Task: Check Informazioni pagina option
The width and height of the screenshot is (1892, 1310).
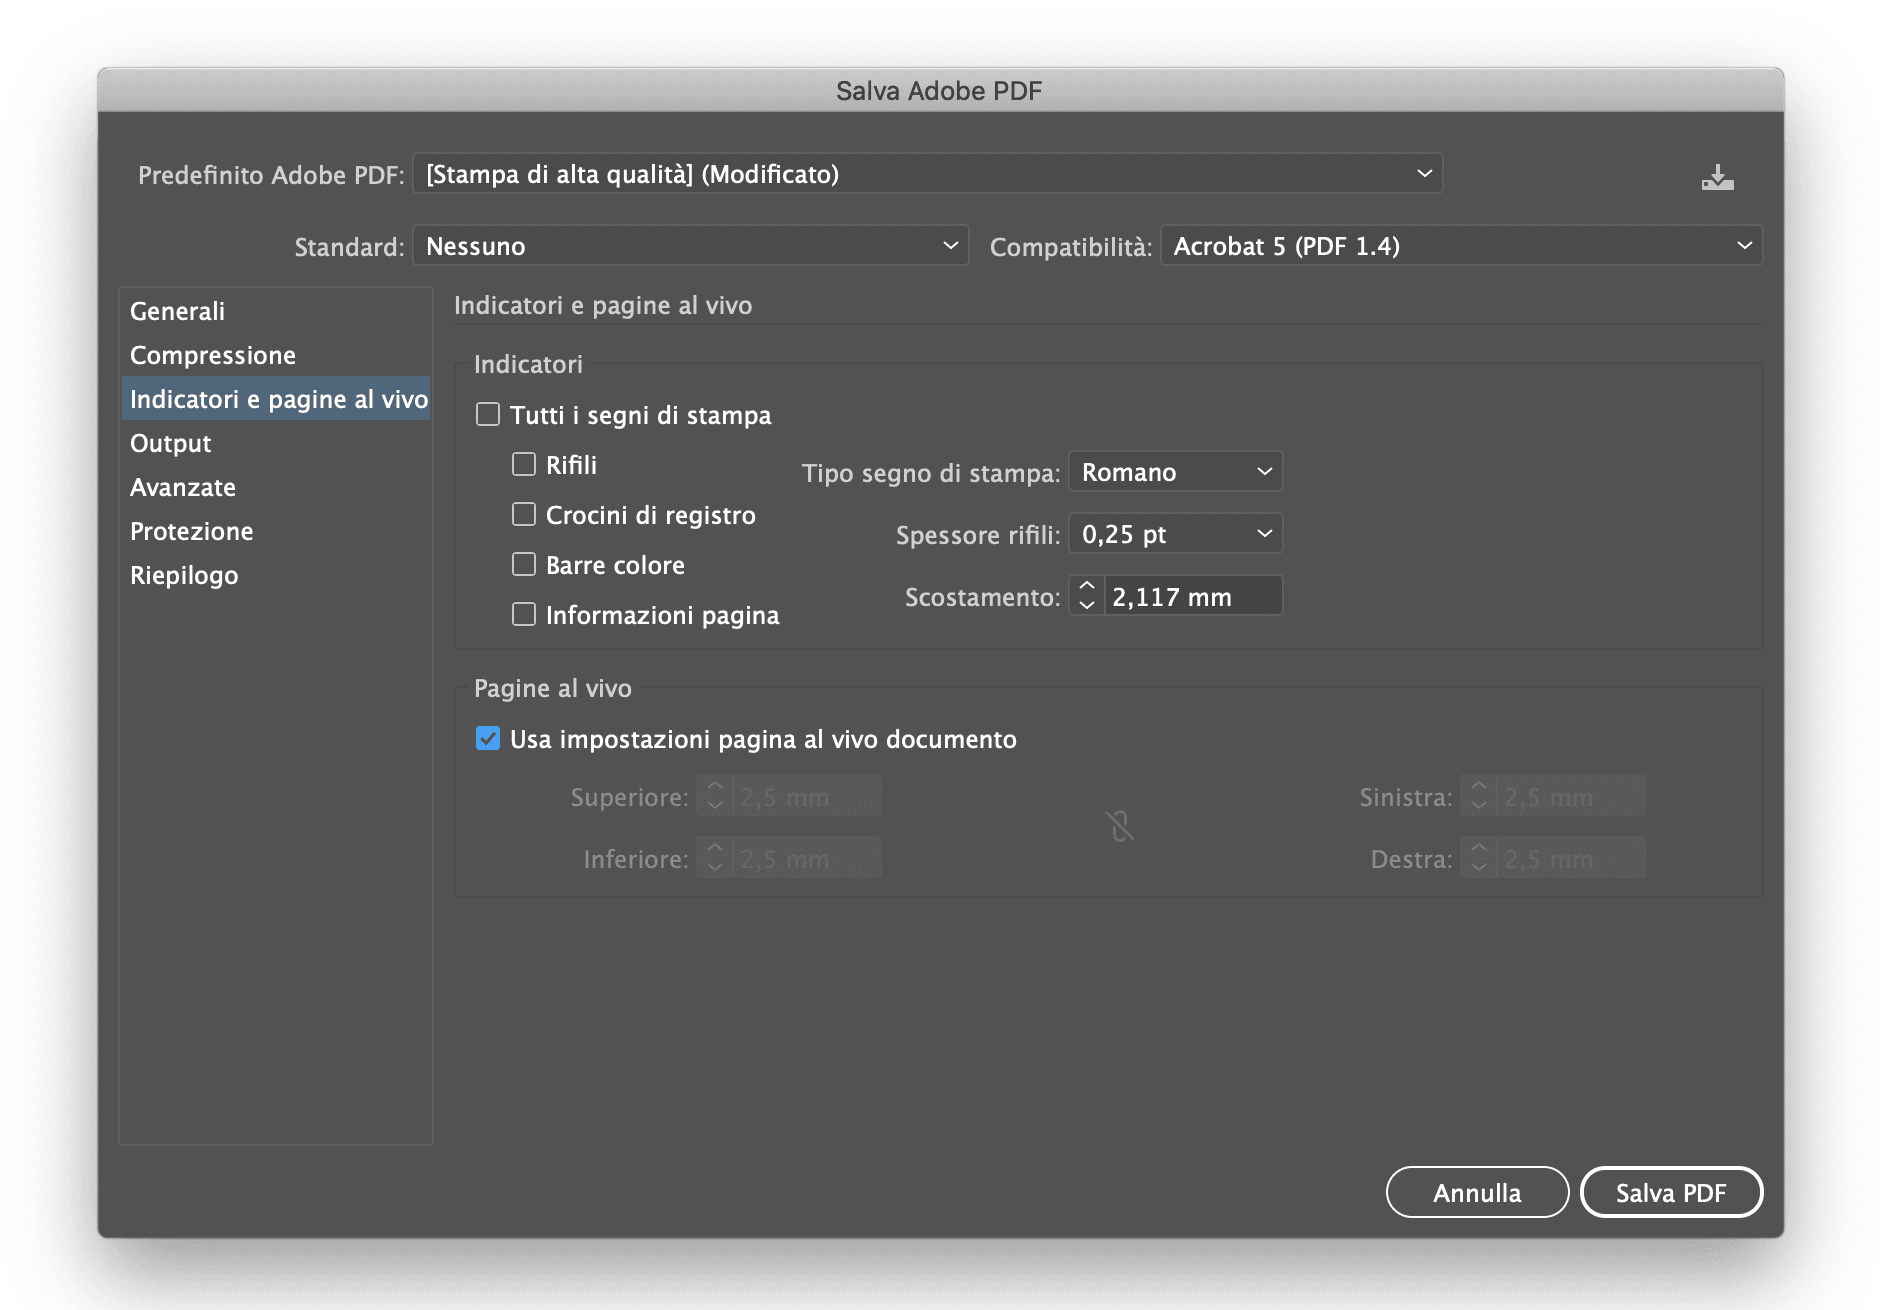Action: 524,615
